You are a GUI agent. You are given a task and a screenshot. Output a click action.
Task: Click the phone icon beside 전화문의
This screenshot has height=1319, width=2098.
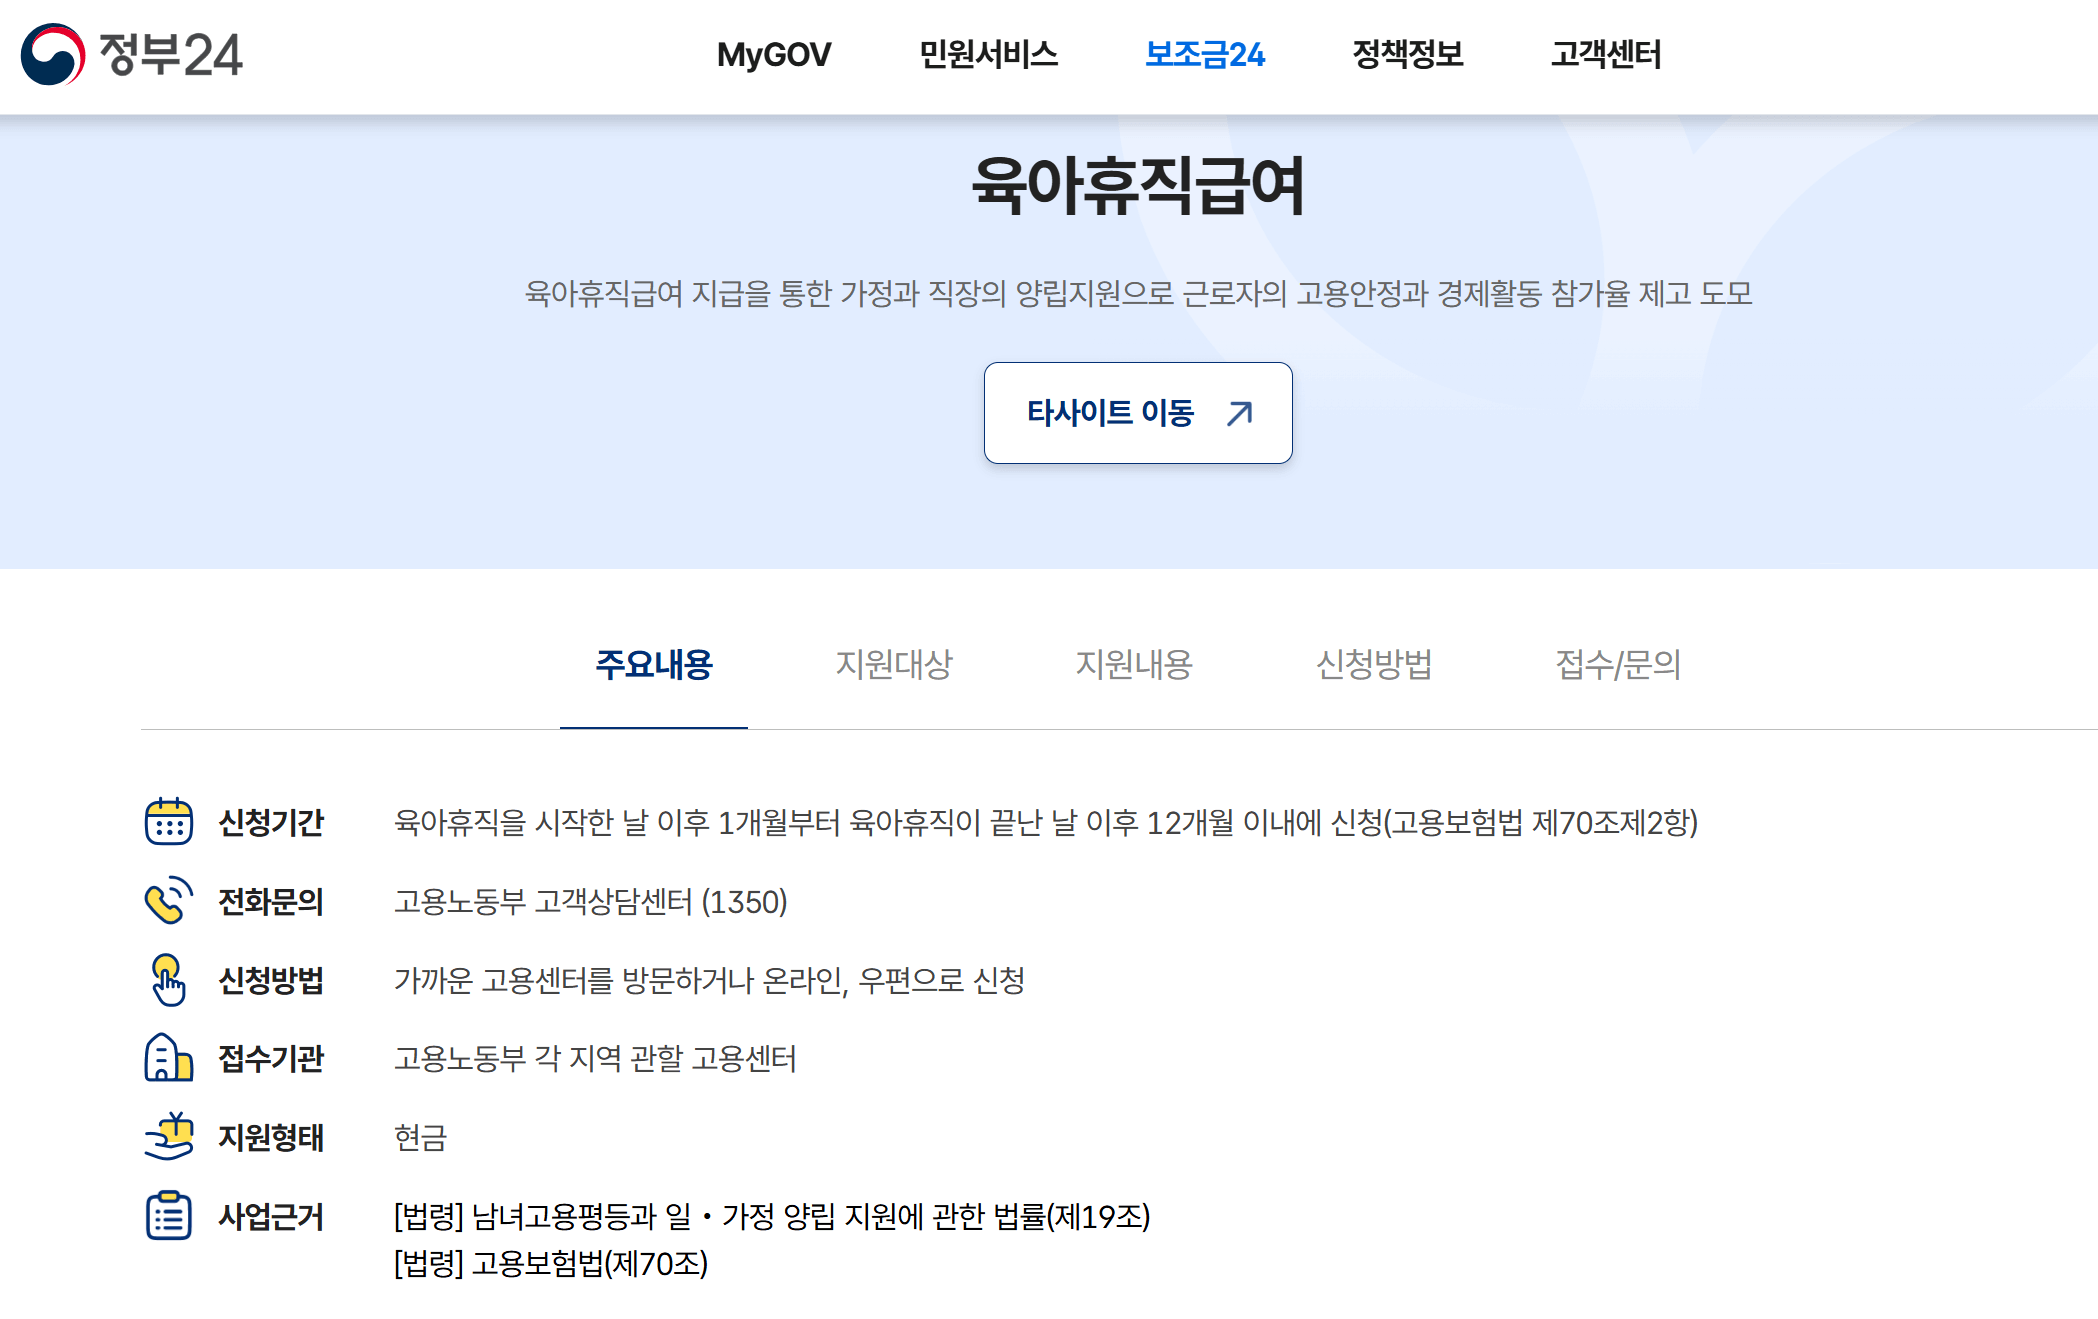click(x=168, y=901)
